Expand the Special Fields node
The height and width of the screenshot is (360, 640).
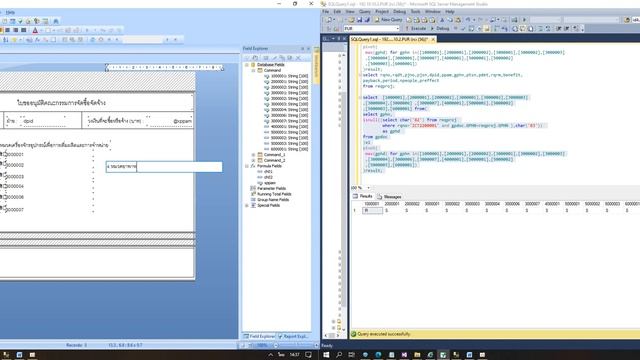point(247,206)
